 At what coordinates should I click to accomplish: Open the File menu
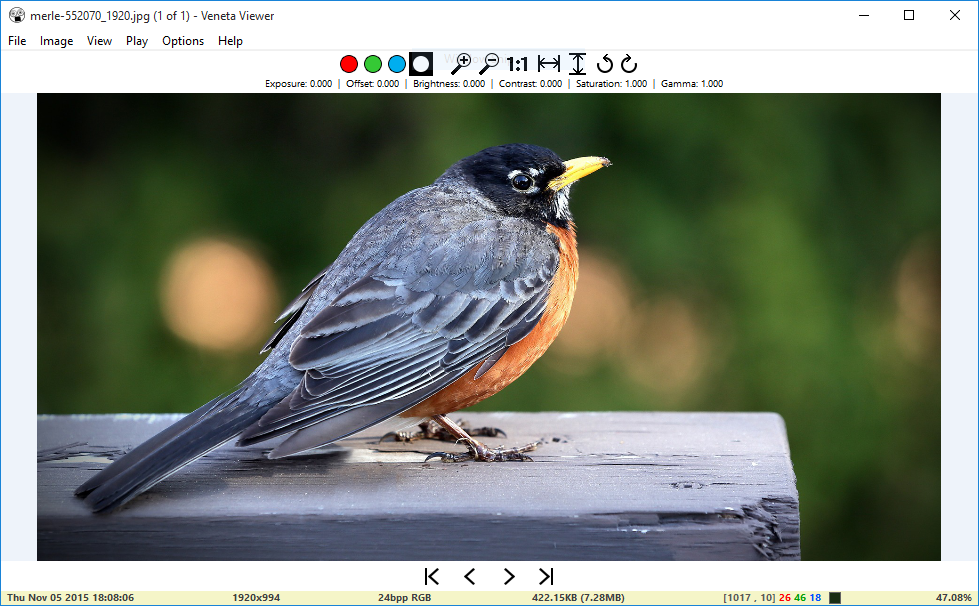click(17, 41)
